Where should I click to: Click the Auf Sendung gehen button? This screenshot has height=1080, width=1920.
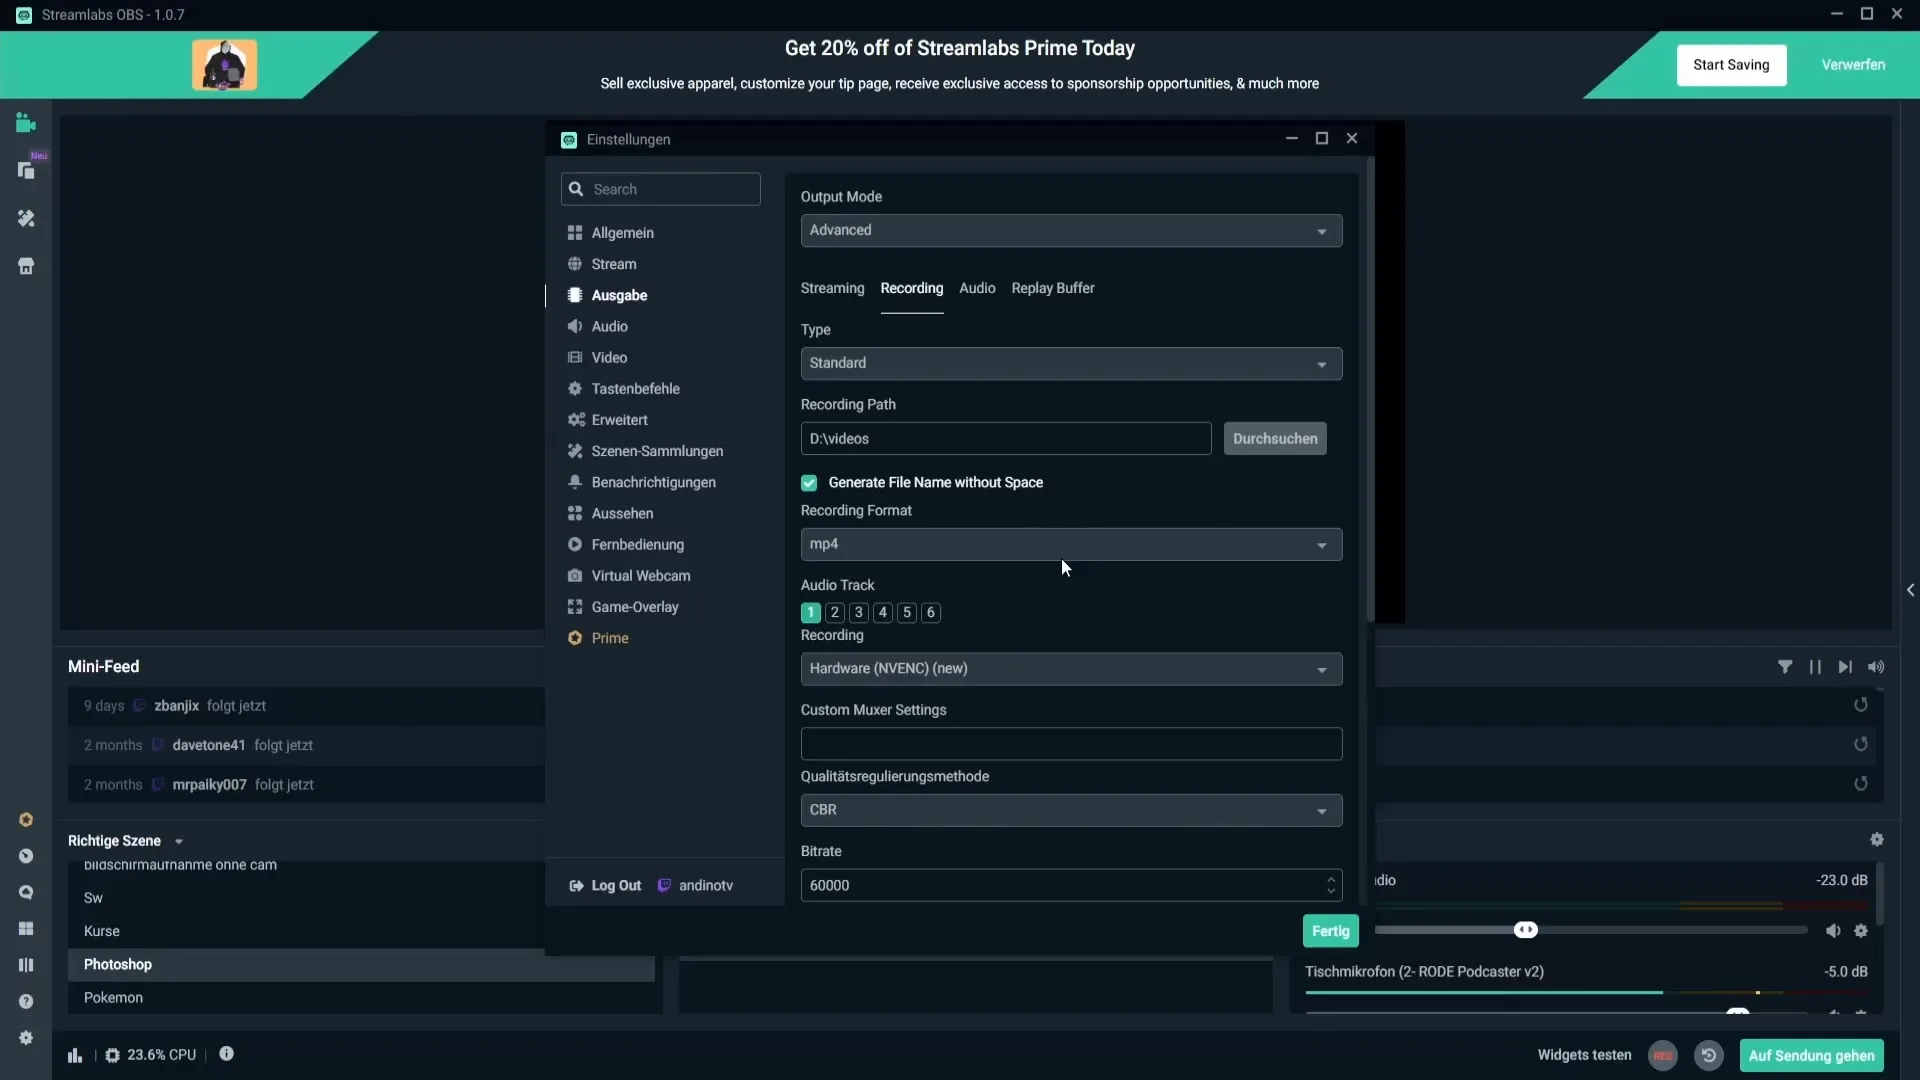[x=1811, y=1056]
